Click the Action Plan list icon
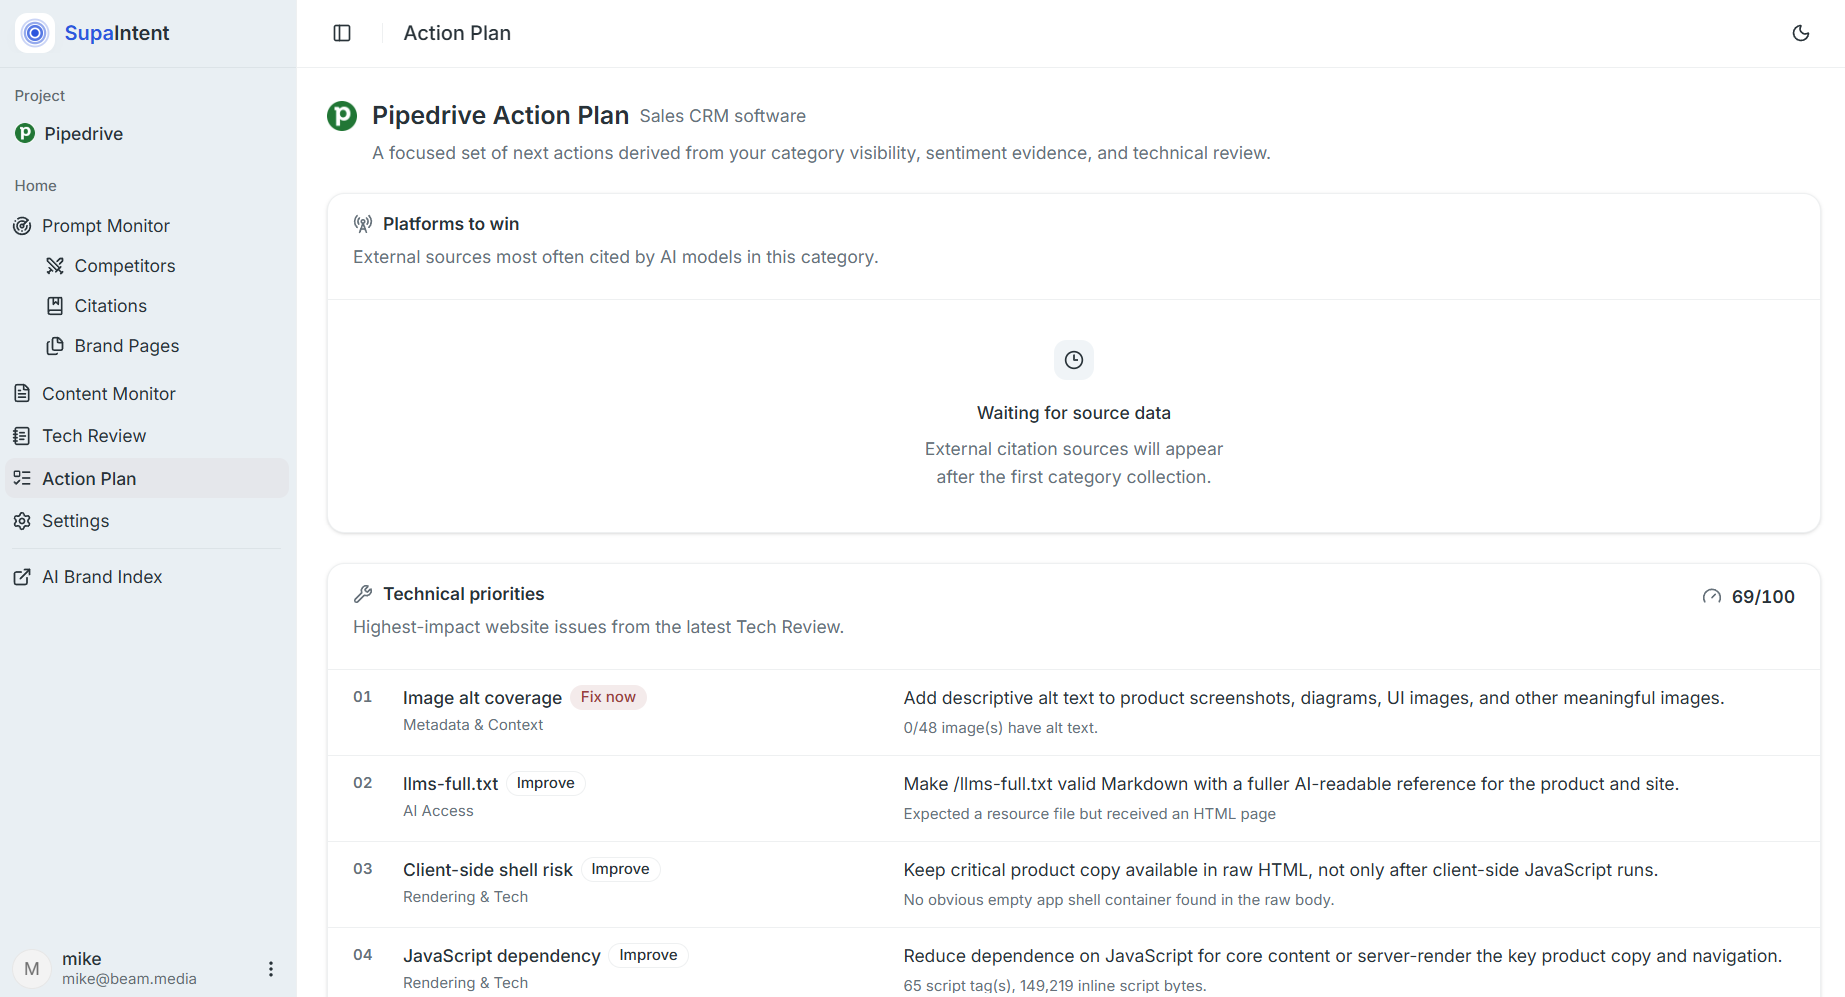This screenshot has height=997, width=1845. click(22, 479)
